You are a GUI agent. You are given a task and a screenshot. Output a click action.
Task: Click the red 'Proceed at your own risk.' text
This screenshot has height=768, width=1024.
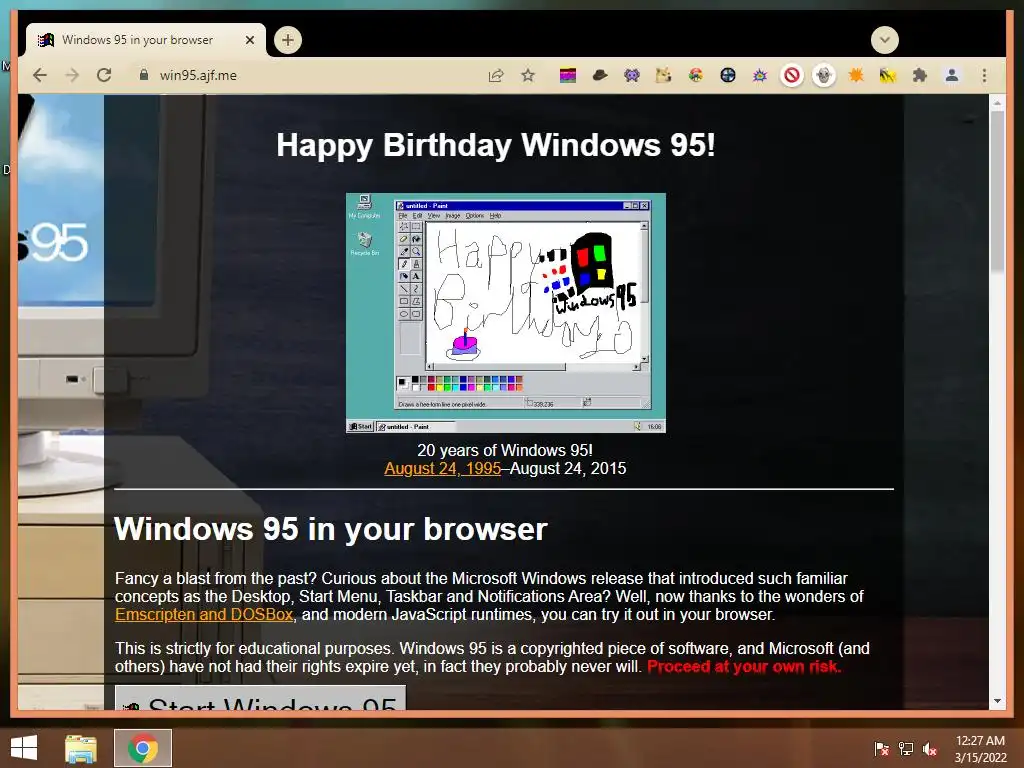[x=744, y=667]
